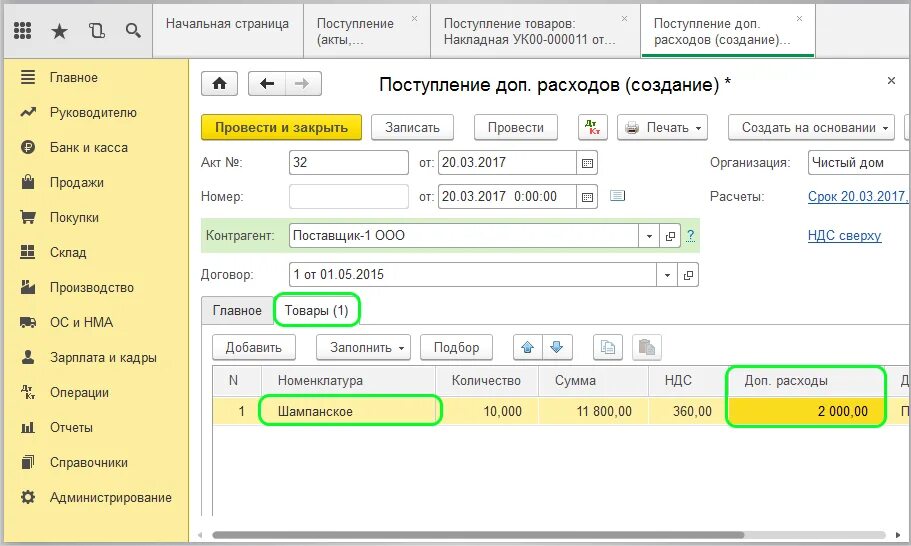The width and height of the screenshot is (911, 546).
Task: Click the Организация field Чистый дом
Action: 858,163
